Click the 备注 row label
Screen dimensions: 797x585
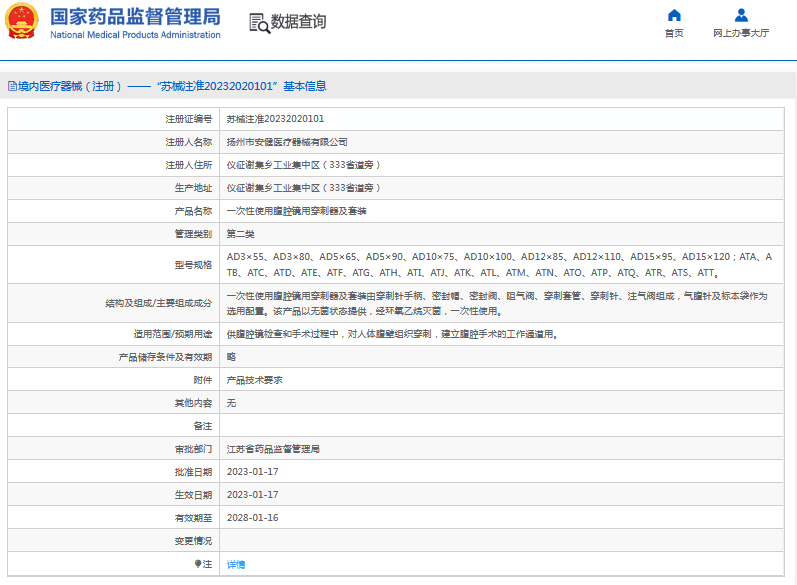[203, 426]
